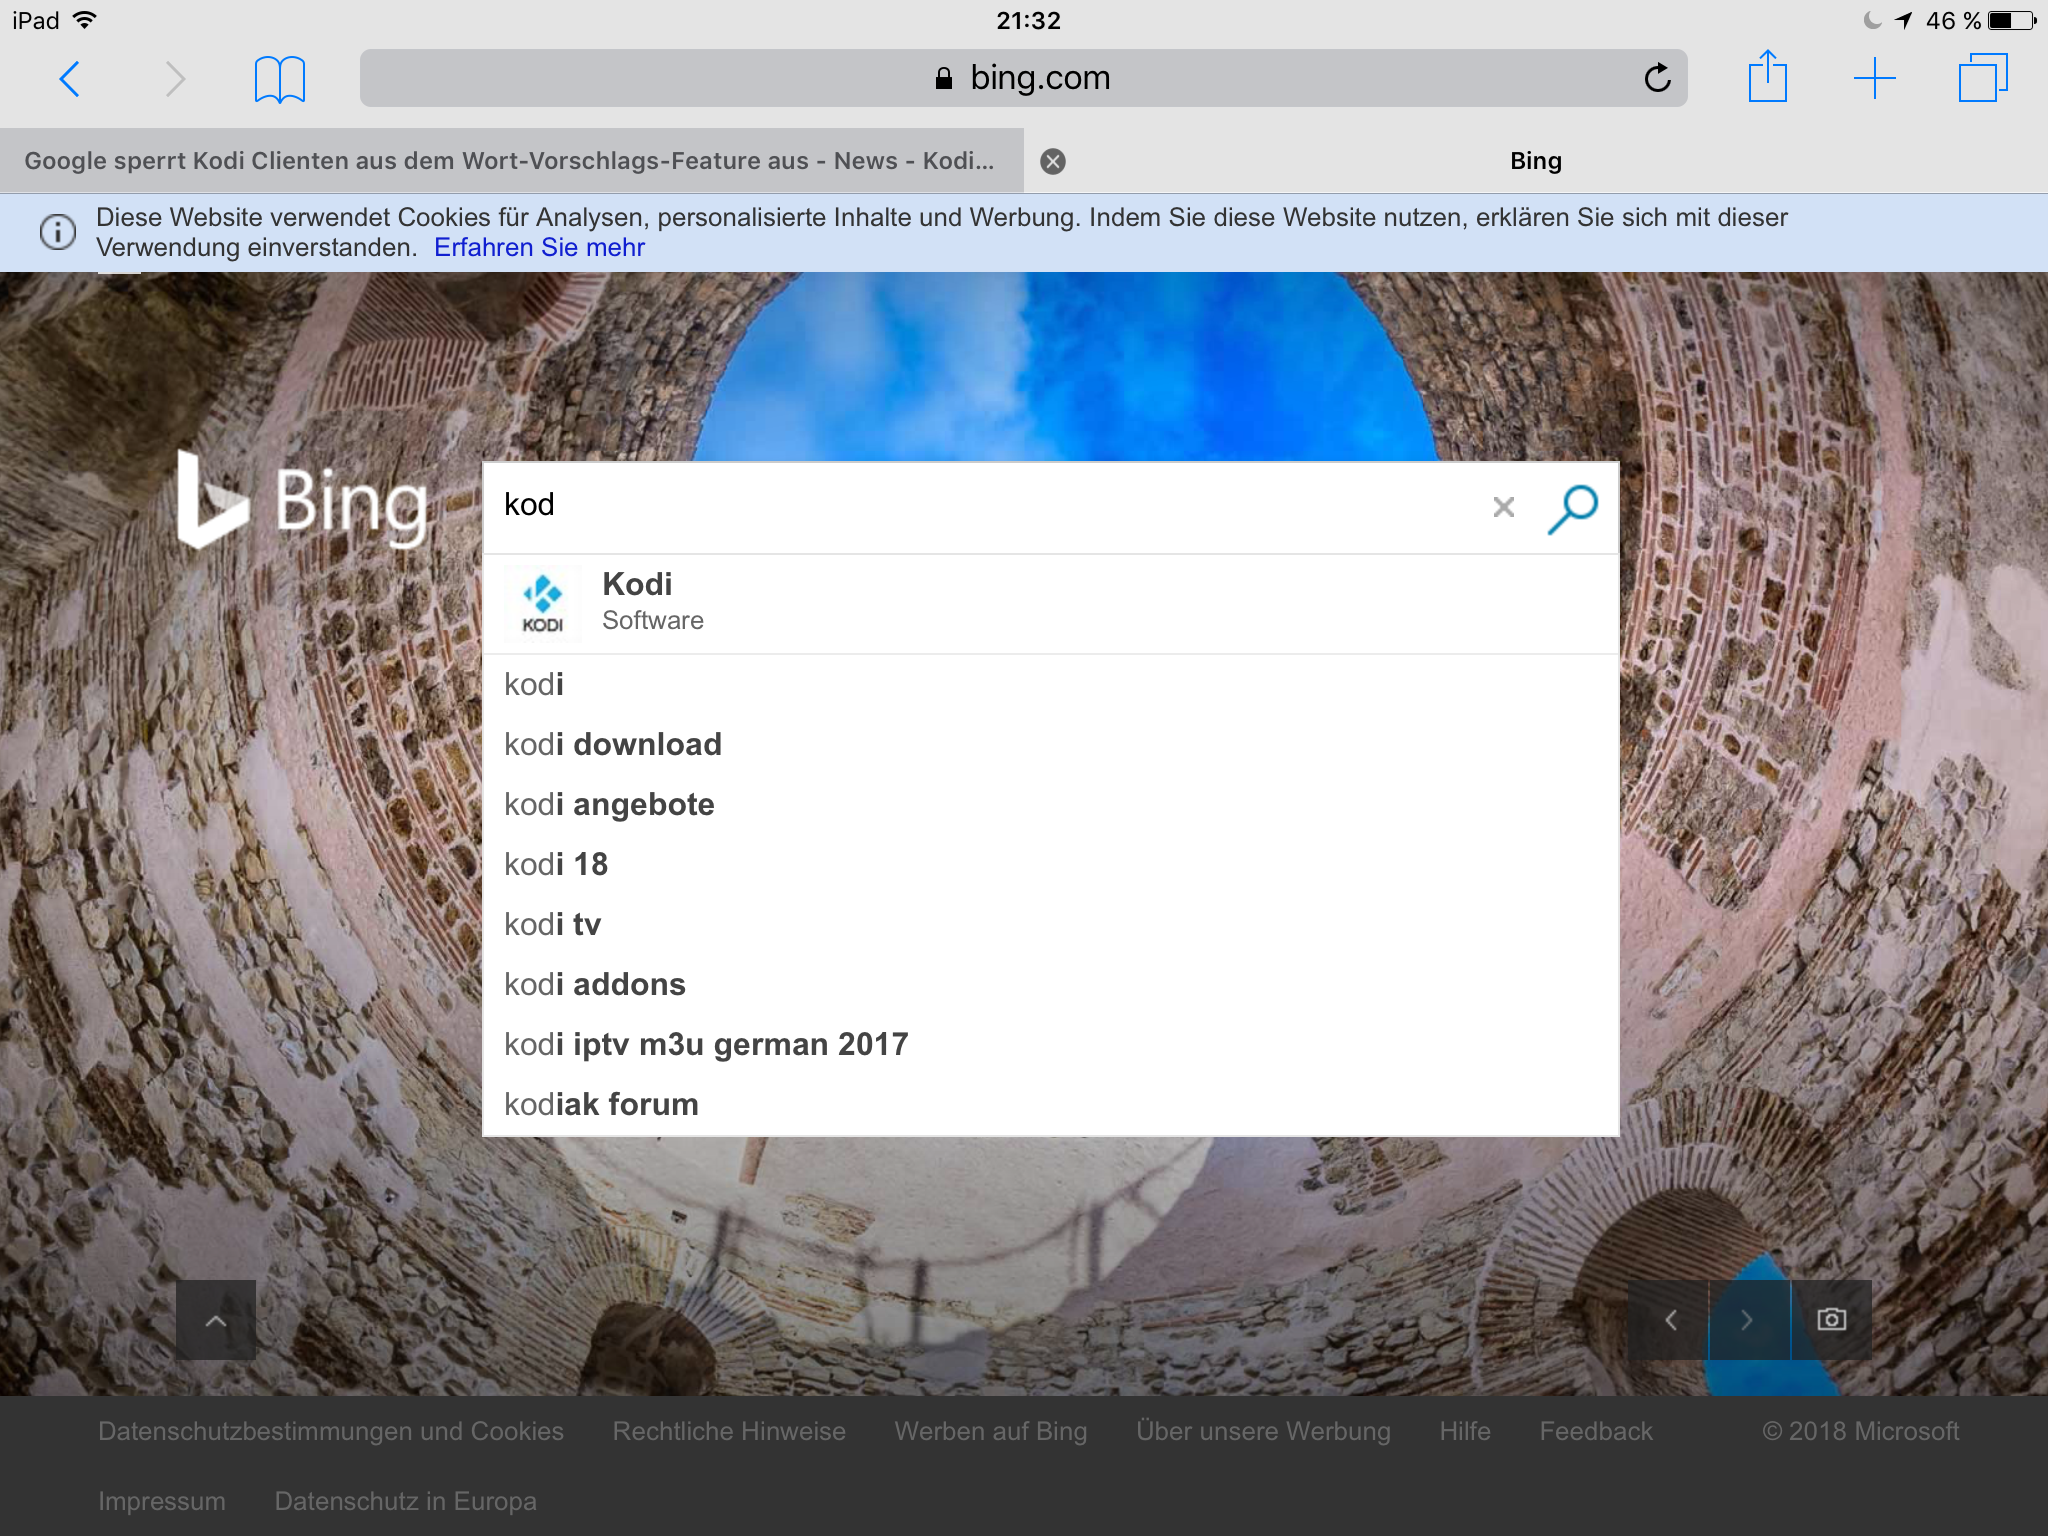Choose the plain kodi suggestion

pos(1050,685)
